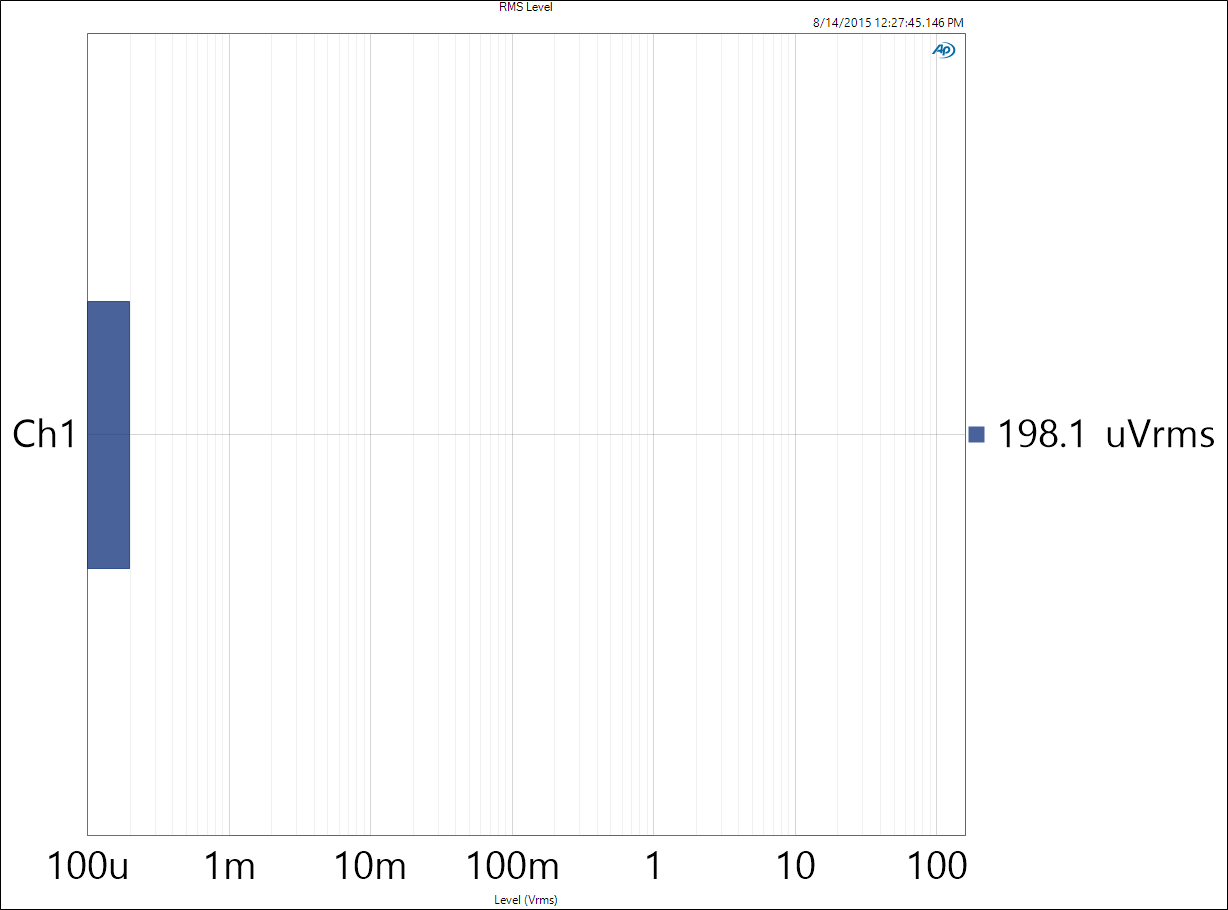Click the 1m axis label
The width and height of the screenshot is (1228, 910).
[229, 866]
